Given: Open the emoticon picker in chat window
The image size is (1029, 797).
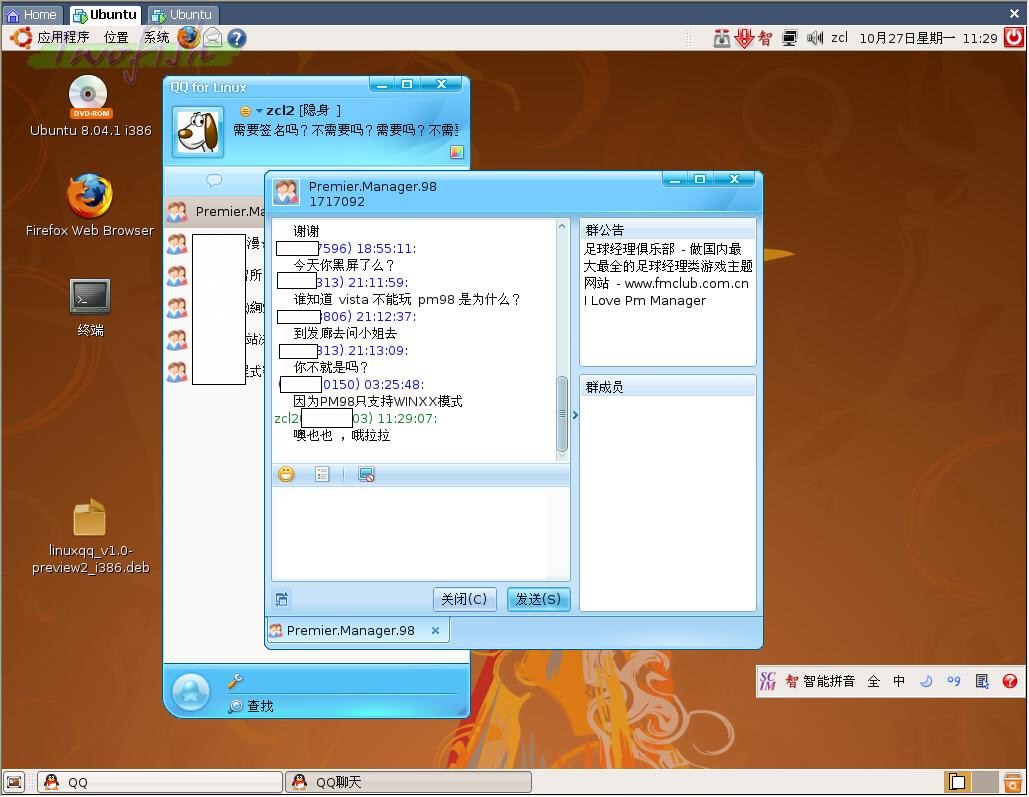Looking at the screenshot, I should click(286, 474).
